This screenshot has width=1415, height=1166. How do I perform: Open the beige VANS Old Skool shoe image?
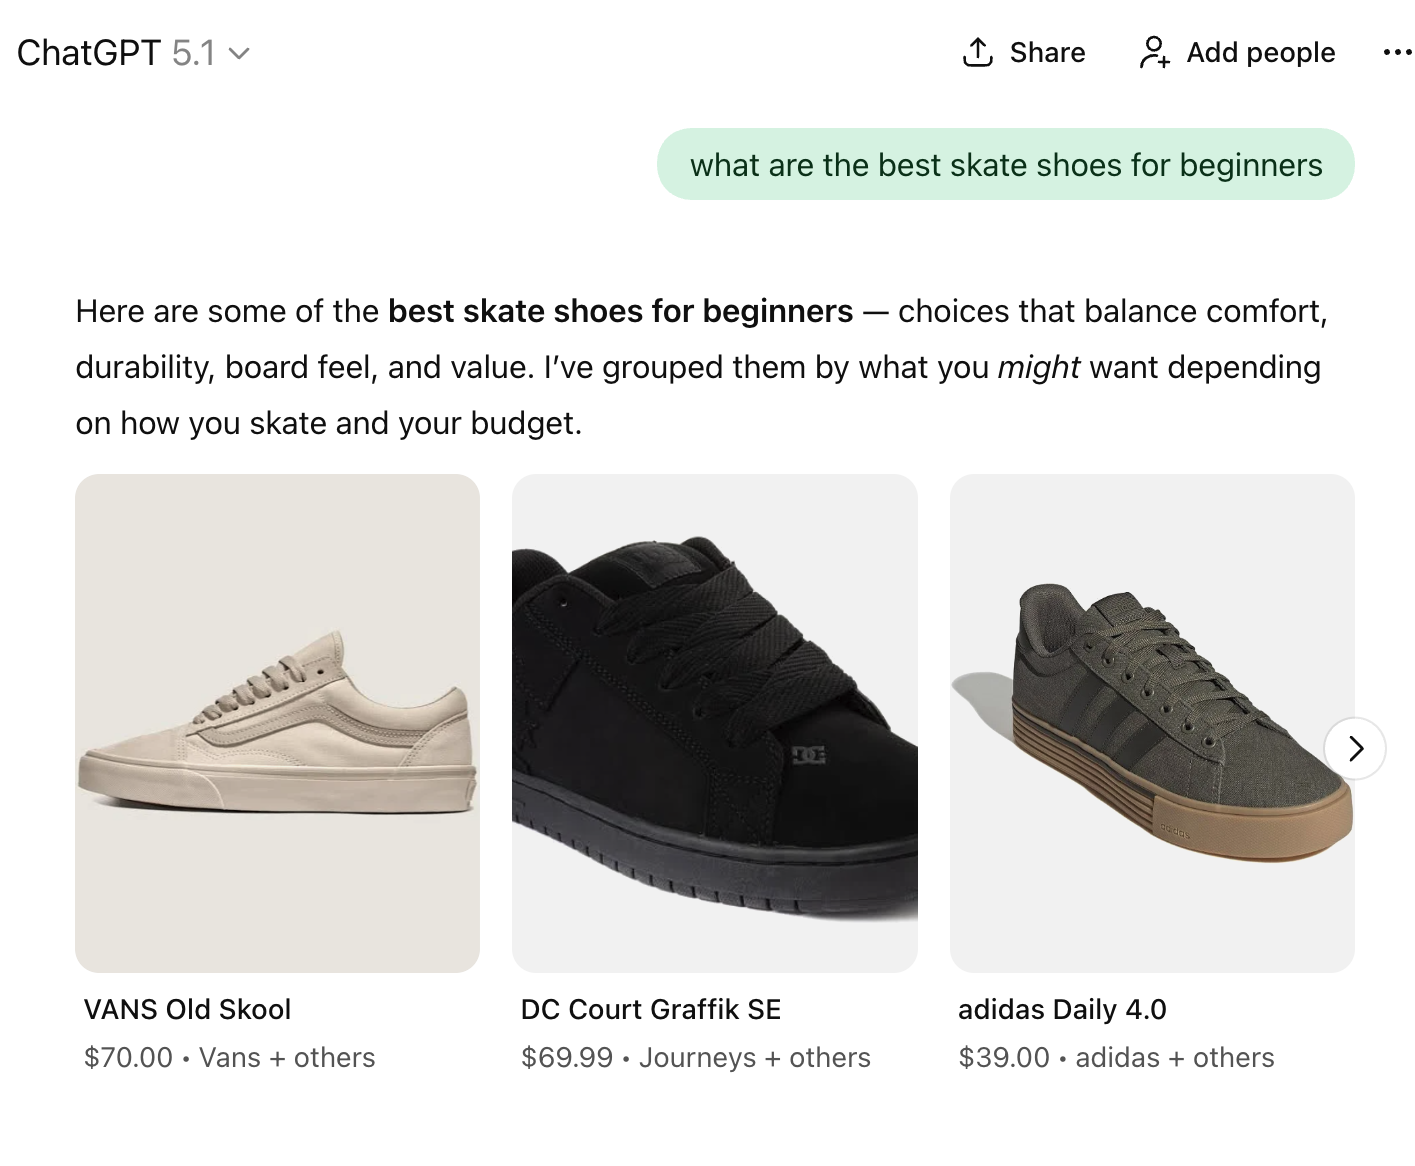point(277,722)
